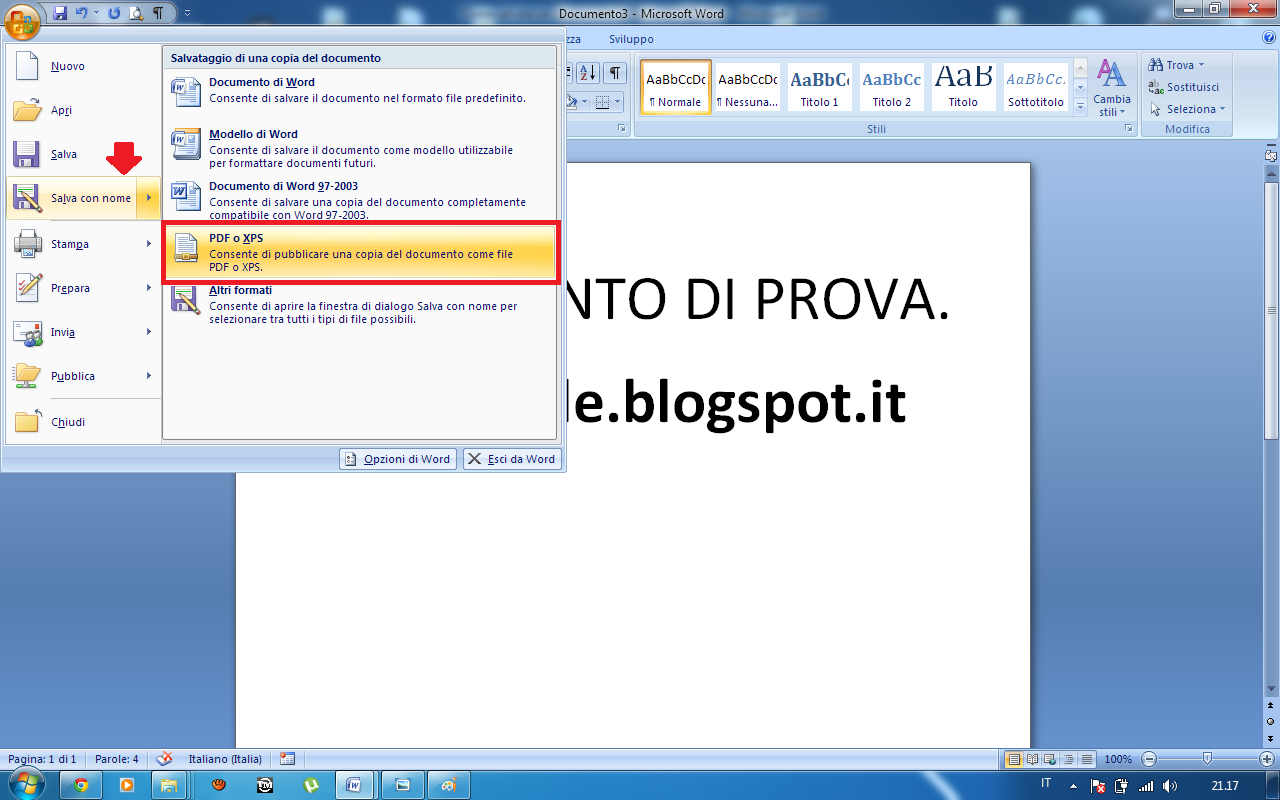The height and width of the screenshot is (800, 1280).
Task: Switch to Print Layout view
Action: [x=1014, y=759]
